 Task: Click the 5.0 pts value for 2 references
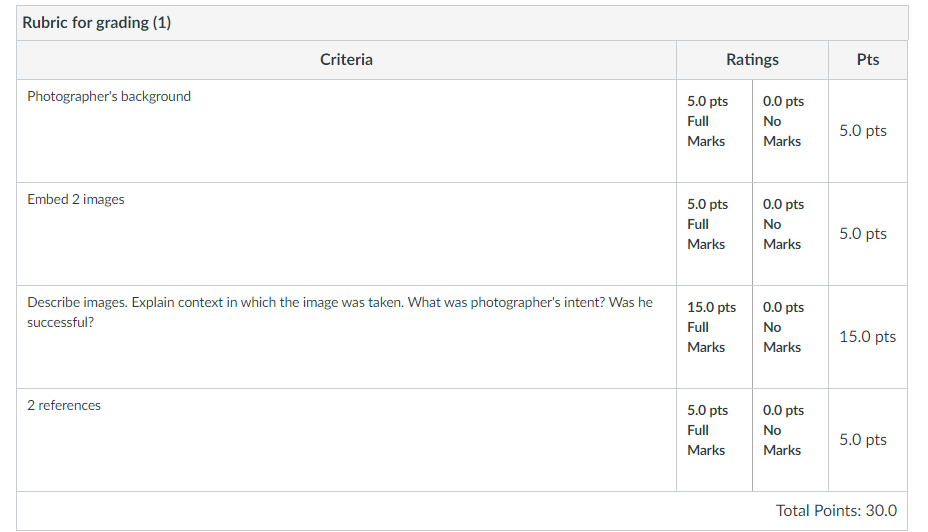pyautogui.click(x=863, y=440)
